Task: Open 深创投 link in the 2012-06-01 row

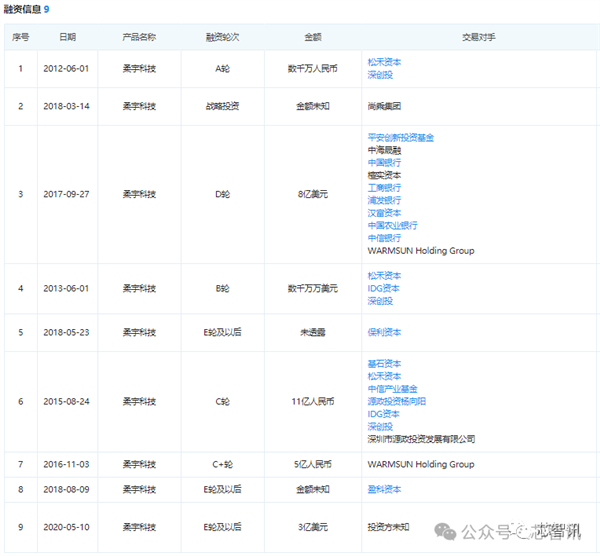Action: (x=380, y=75)
